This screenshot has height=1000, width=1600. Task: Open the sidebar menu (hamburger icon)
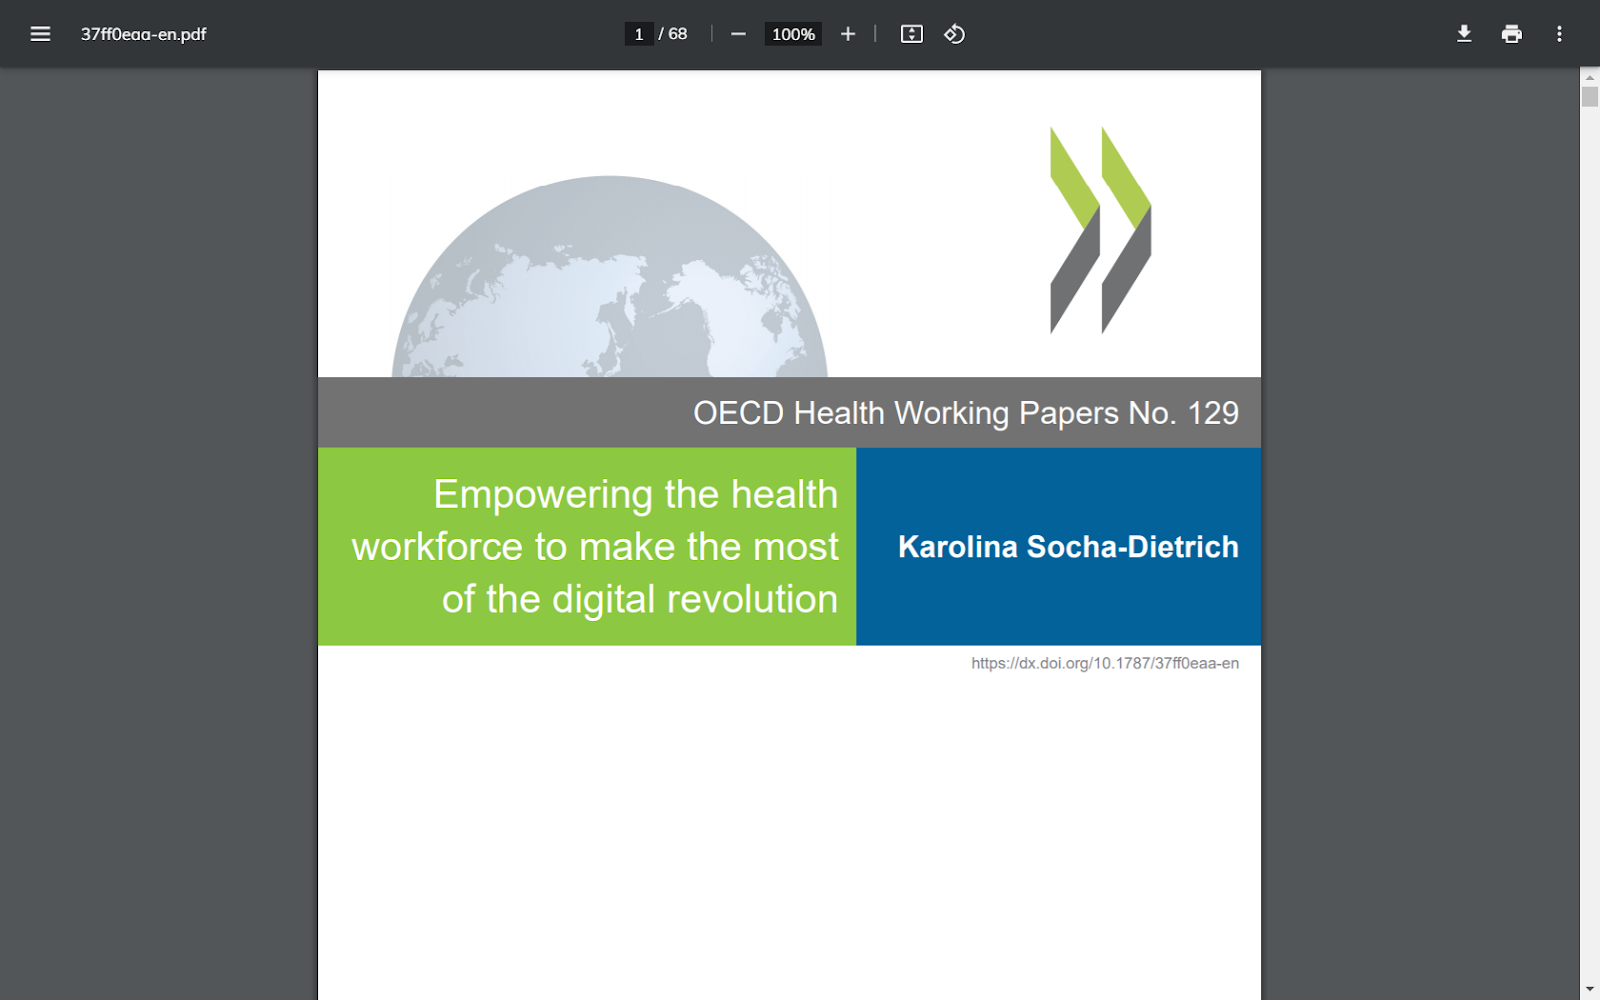40,34
